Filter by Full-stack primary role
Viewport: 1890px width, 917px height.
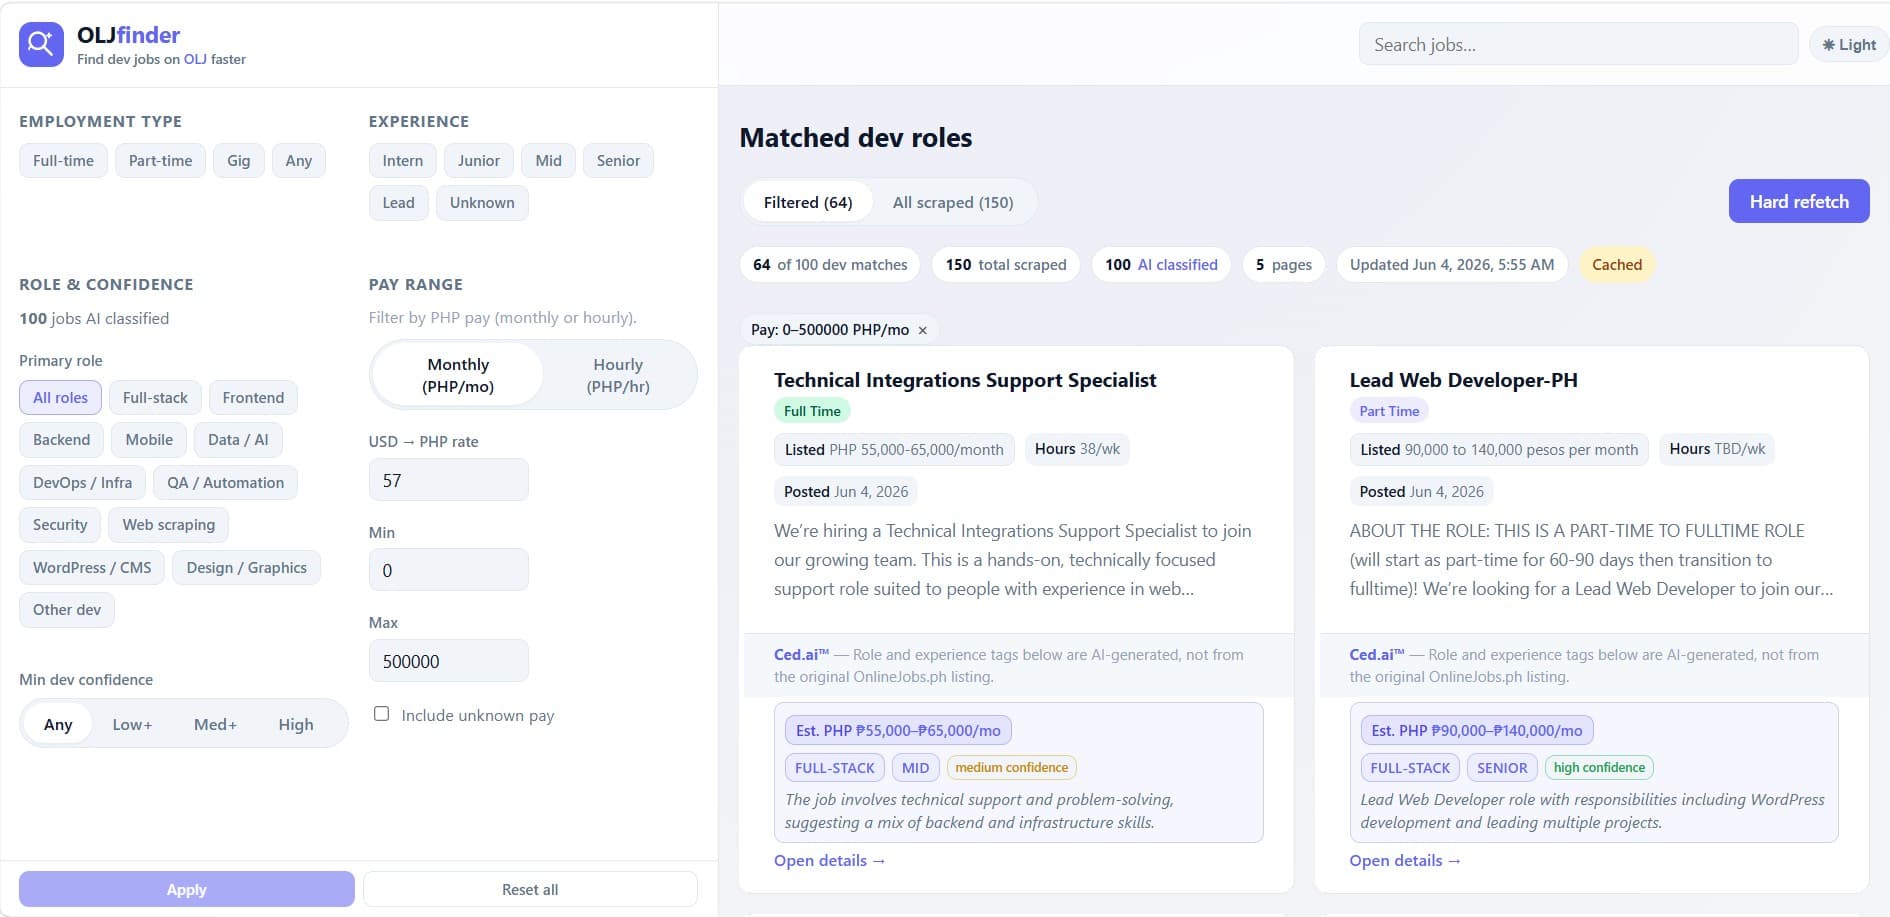coord(155,398)
